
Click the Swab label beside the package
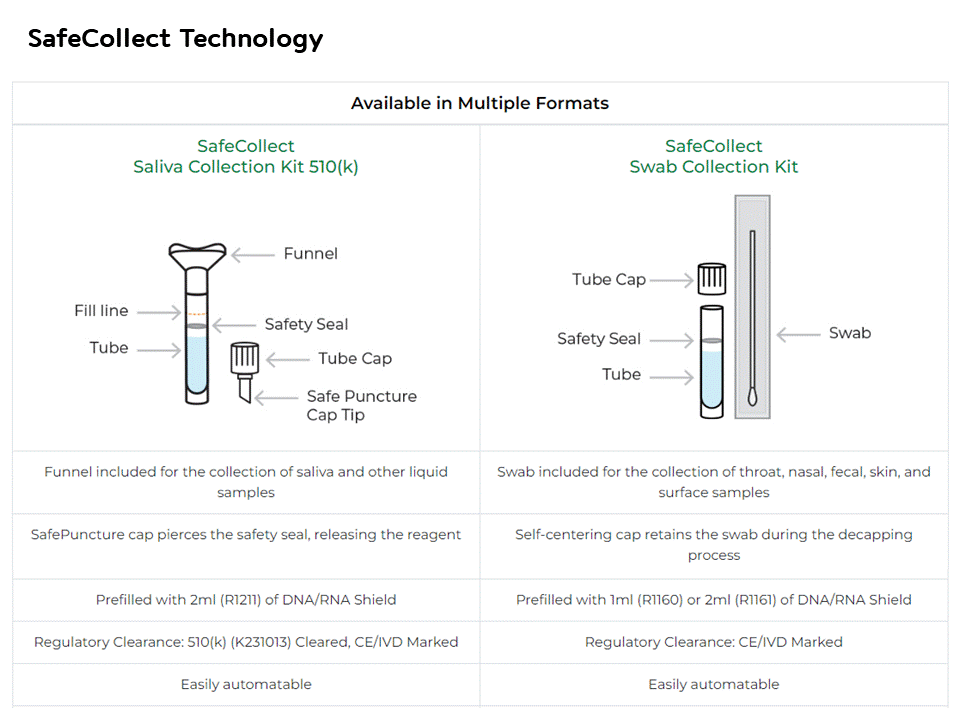click(850, 333)
